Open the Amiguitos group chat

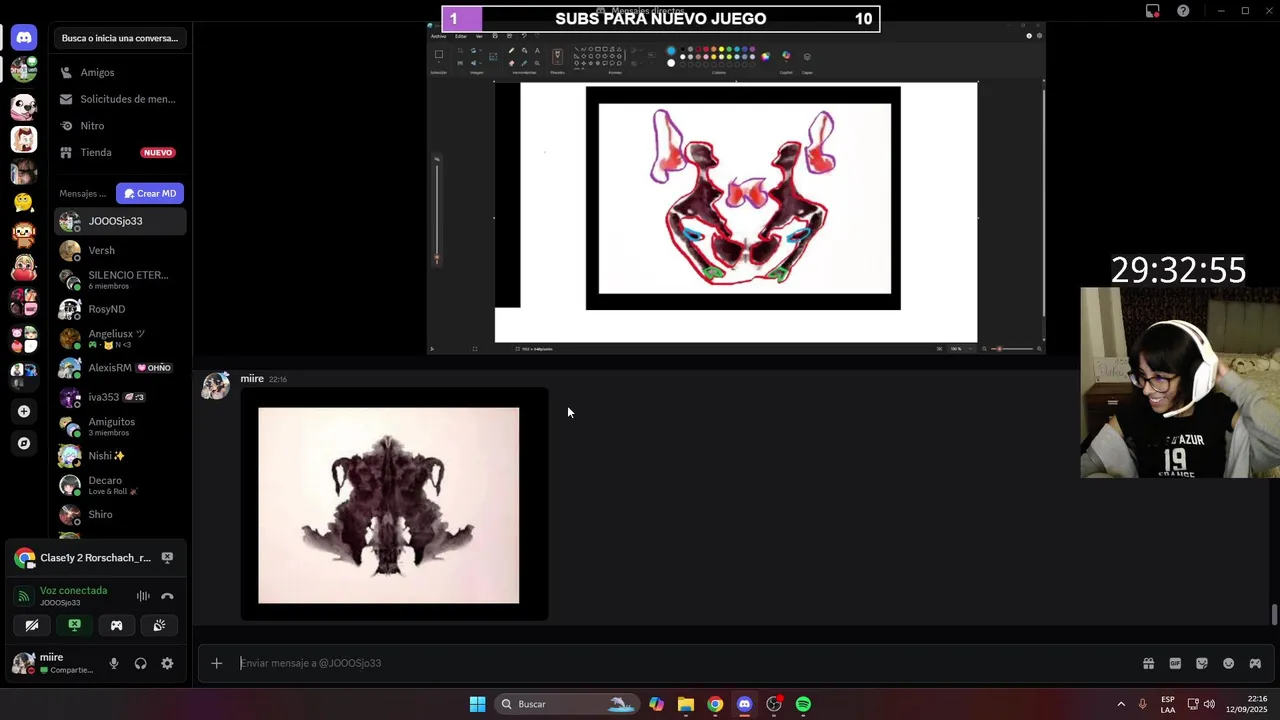pyautogui.click(x=120, y=426)
